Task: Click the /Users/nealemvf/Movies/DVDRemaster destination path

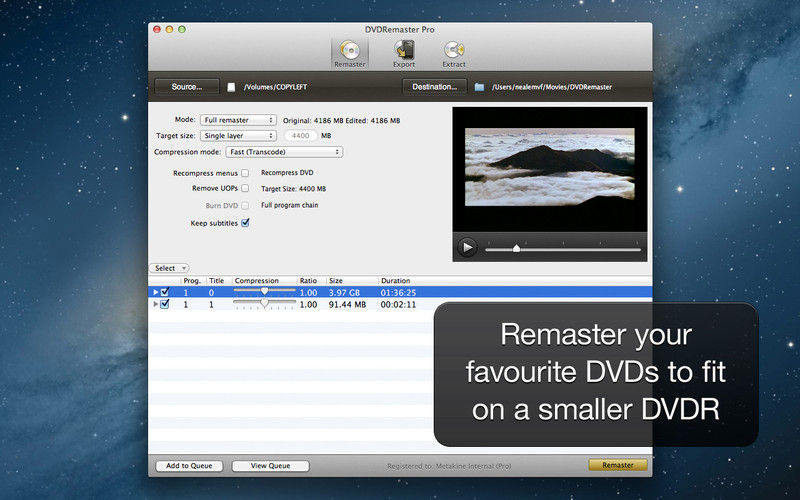Action: click(552, 87)
